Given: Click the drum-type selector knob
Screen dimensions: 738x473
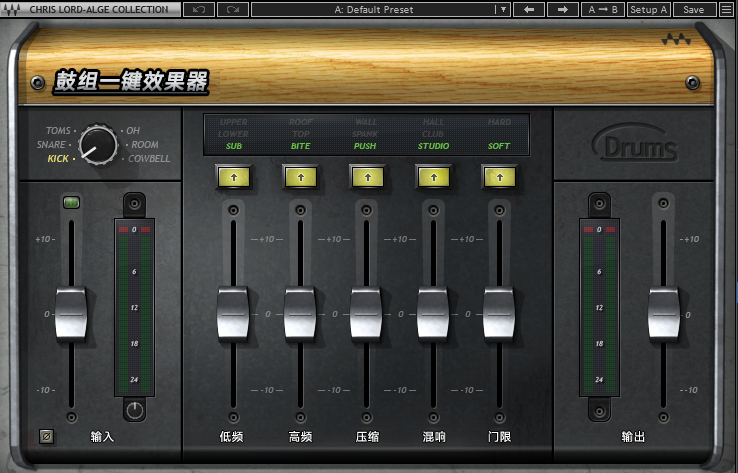Looking at the screenshot, I should point(98,144).
